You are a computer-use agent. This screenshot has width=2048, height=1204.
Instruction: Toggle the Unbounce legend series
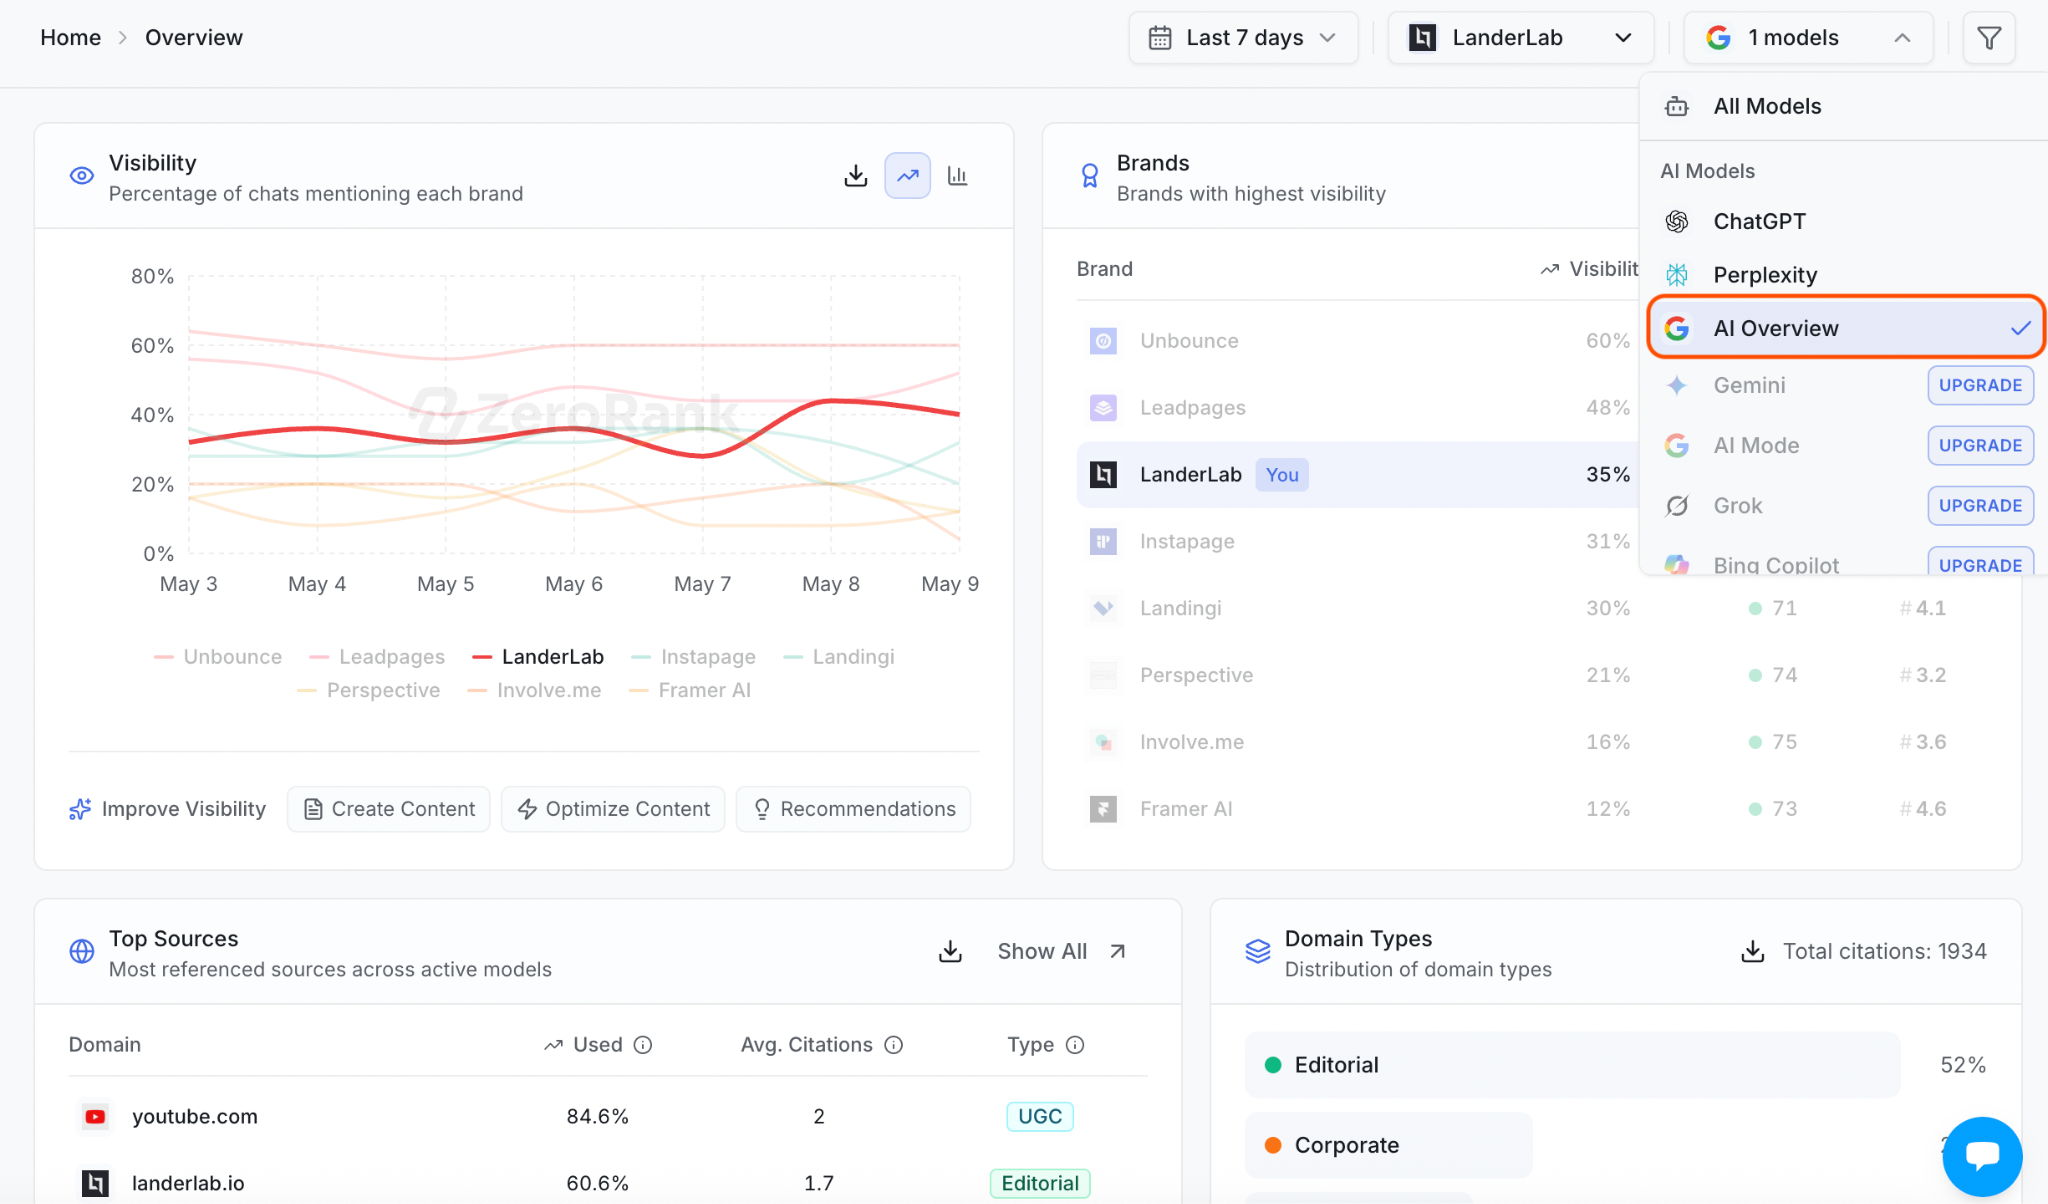point(218,657)
